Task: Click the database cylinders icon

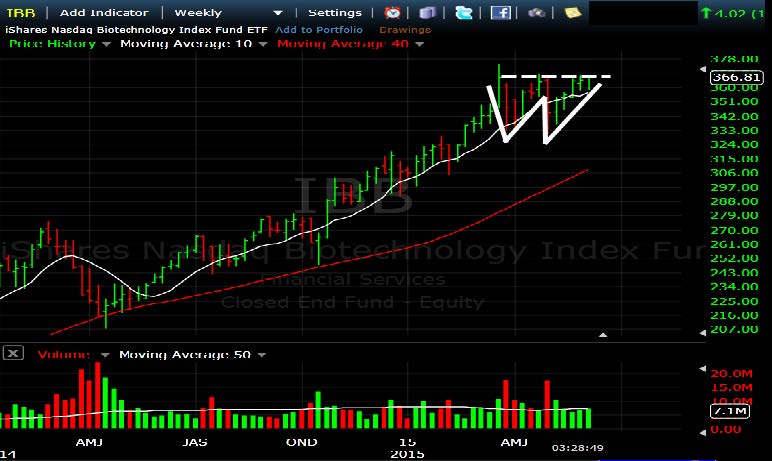Action: (x=427, y=12)
